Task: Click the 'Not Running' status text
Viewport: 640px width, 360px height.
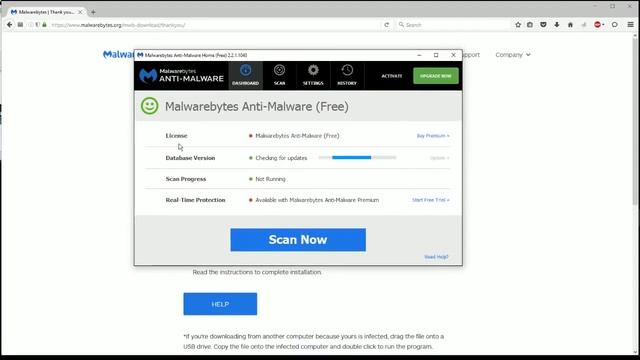Action: [x=270, y=179]
